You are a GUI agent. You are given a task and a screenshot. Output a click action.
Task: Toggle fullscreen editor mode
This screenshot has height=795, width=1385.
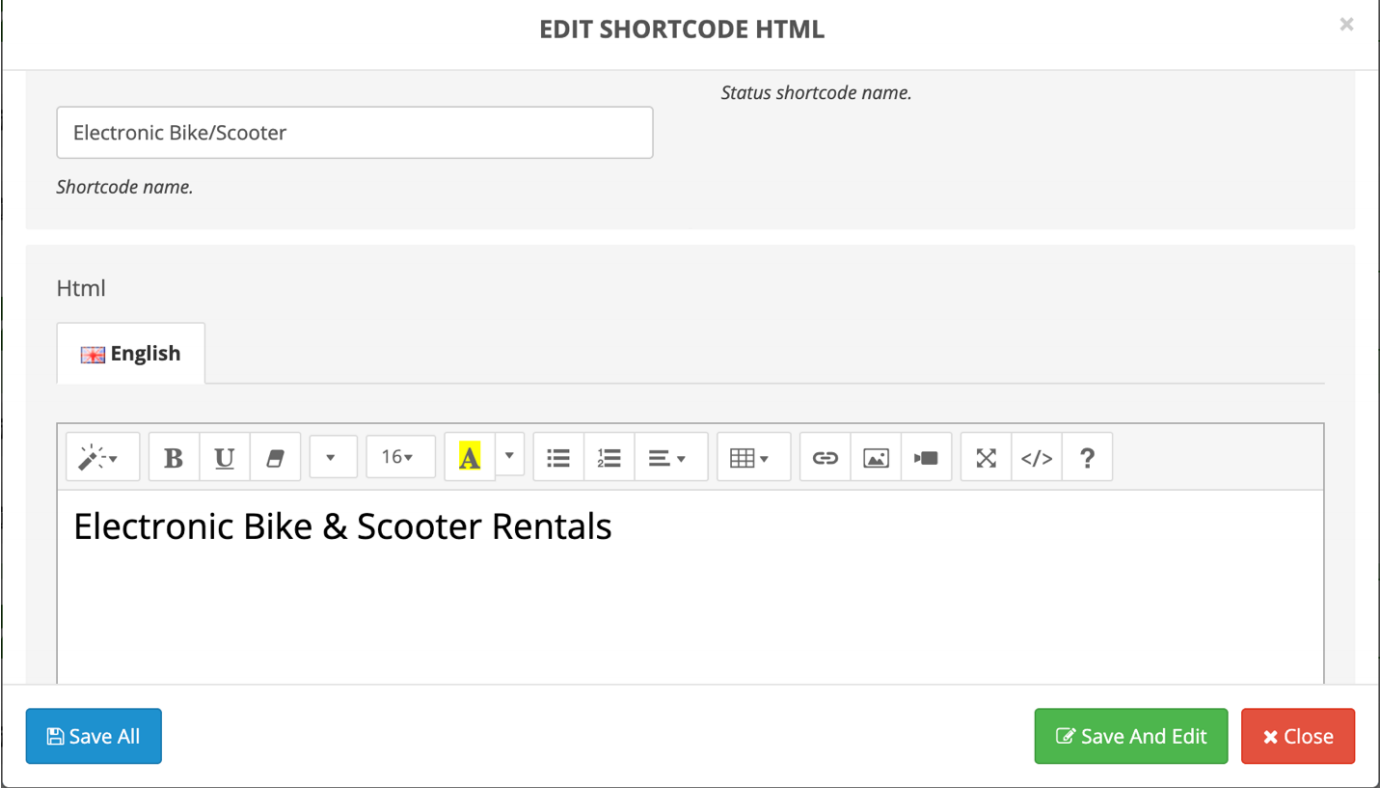tap(986, 458)
